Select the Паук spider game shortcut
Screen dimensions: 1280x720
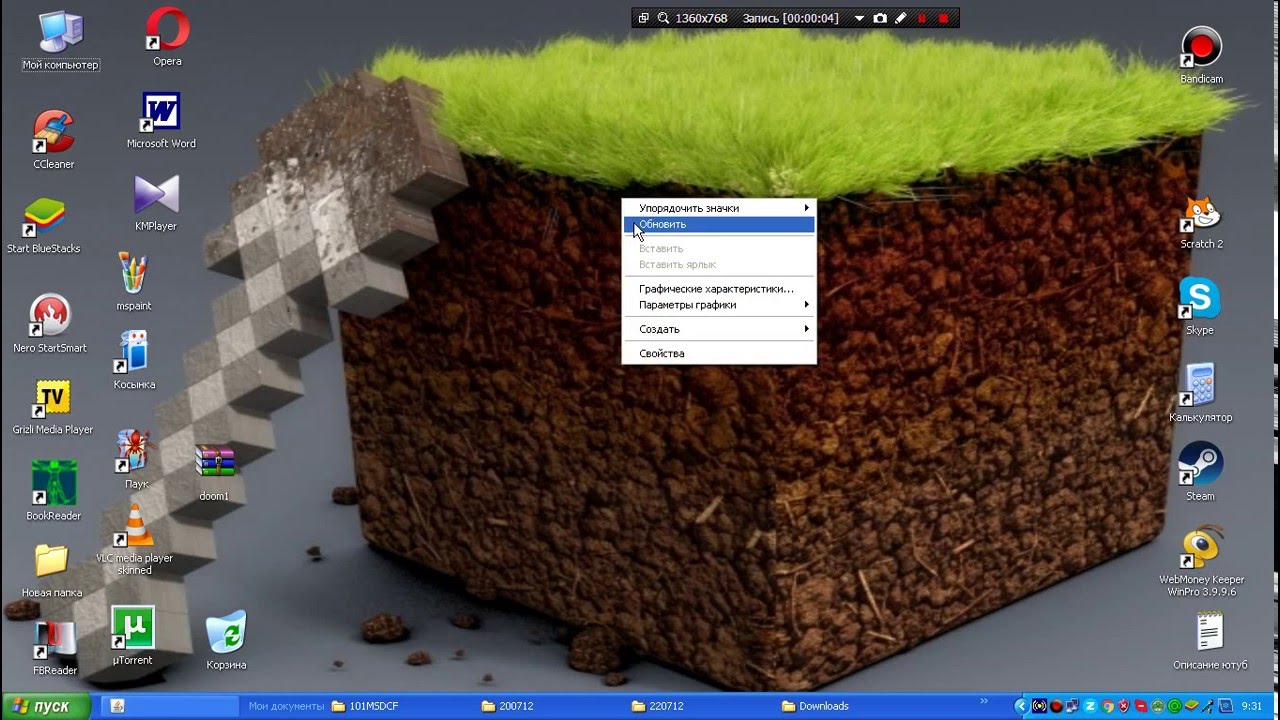136,460
